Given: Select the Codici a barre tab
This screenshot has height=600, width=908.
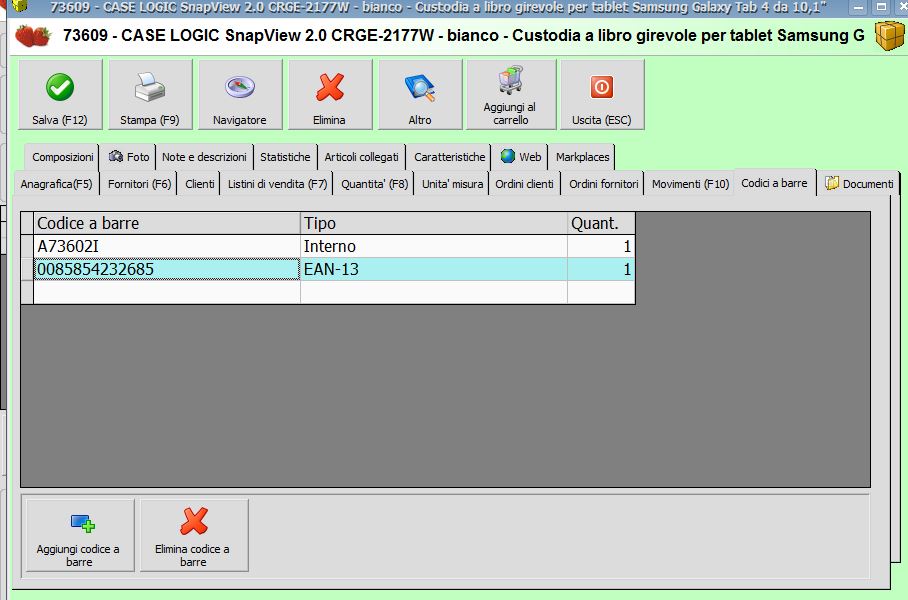Looking at the screenshot, I should 775,182.
